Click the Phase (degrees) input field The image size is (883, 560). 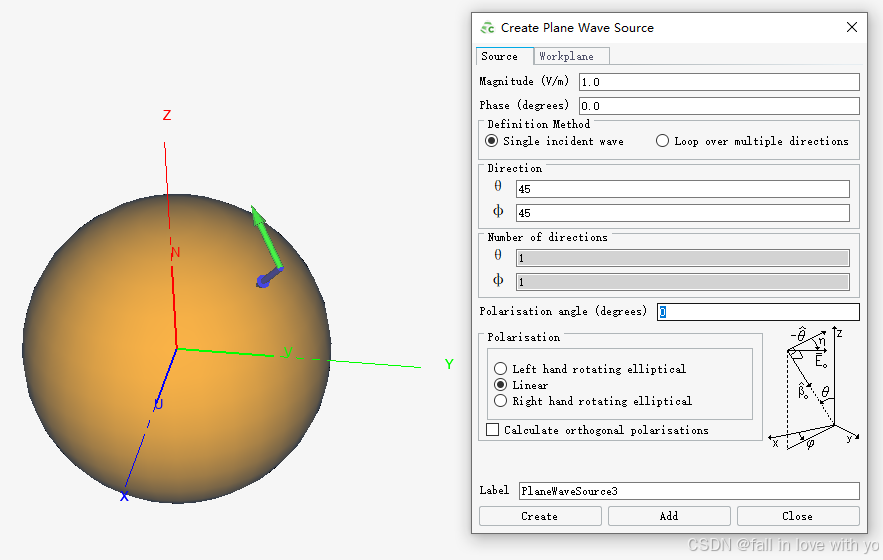(x=719, y=106)
